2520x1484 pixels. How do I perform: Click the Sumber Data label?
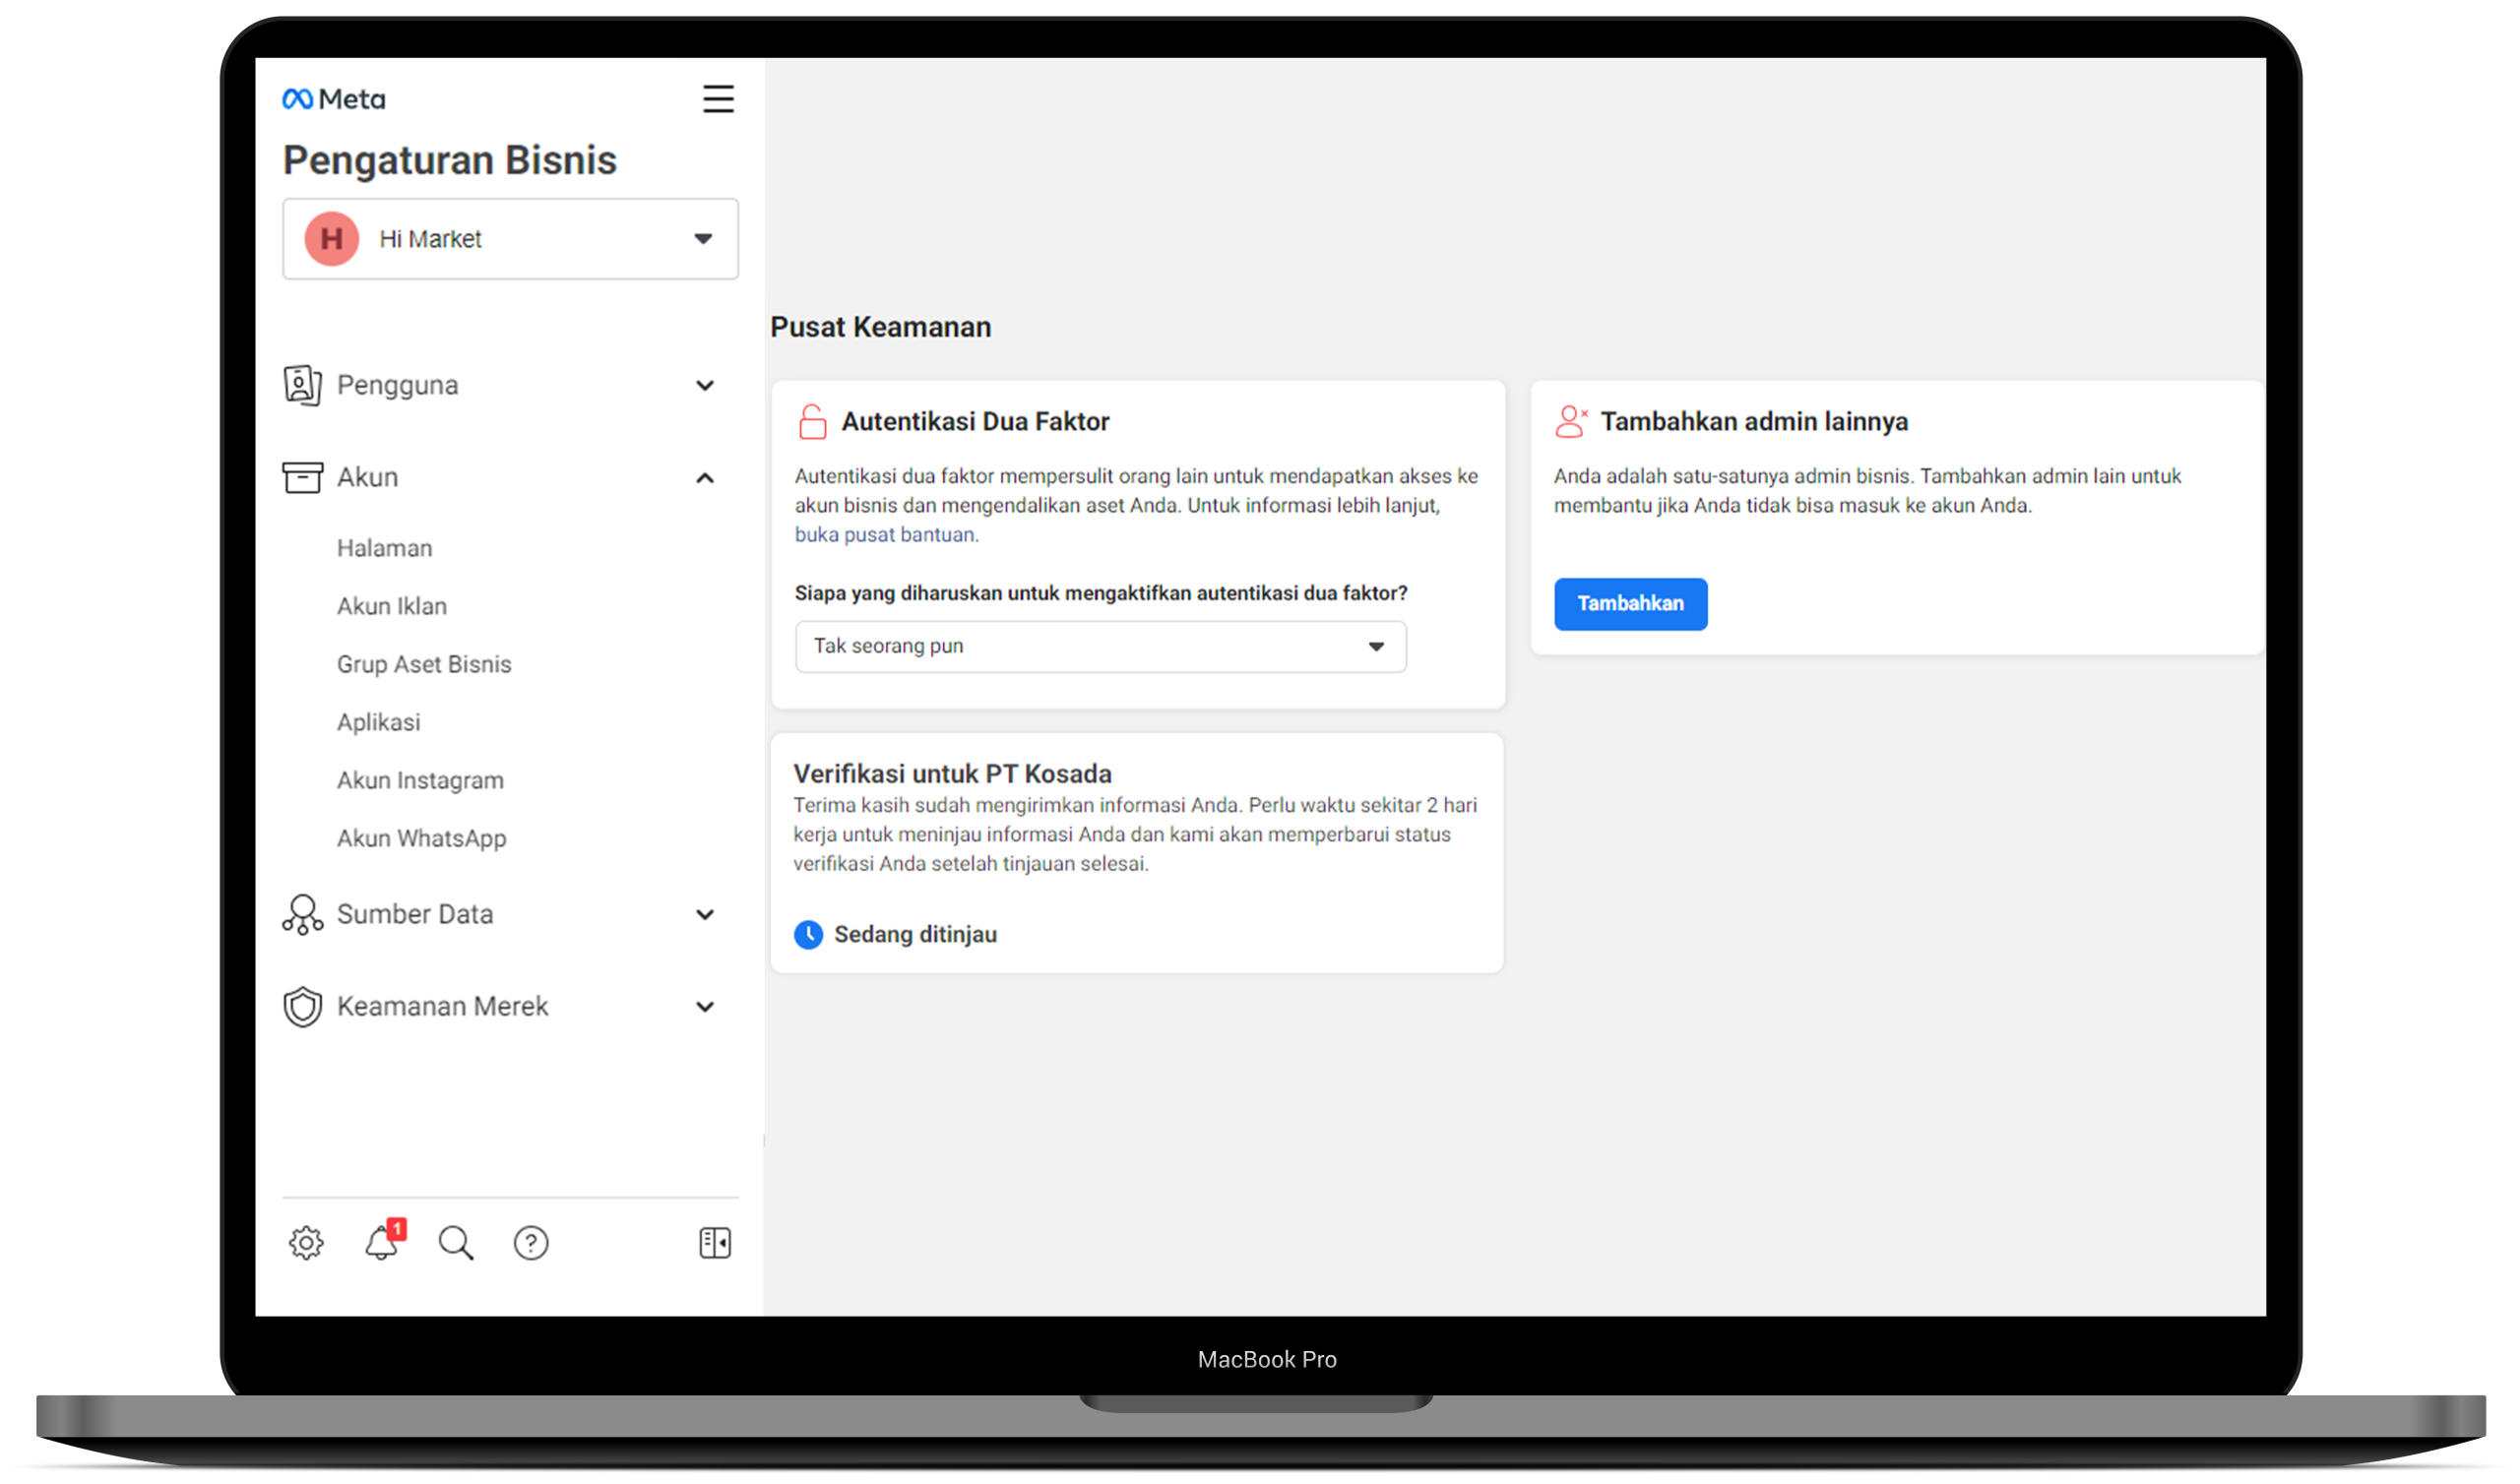(415, 914)
